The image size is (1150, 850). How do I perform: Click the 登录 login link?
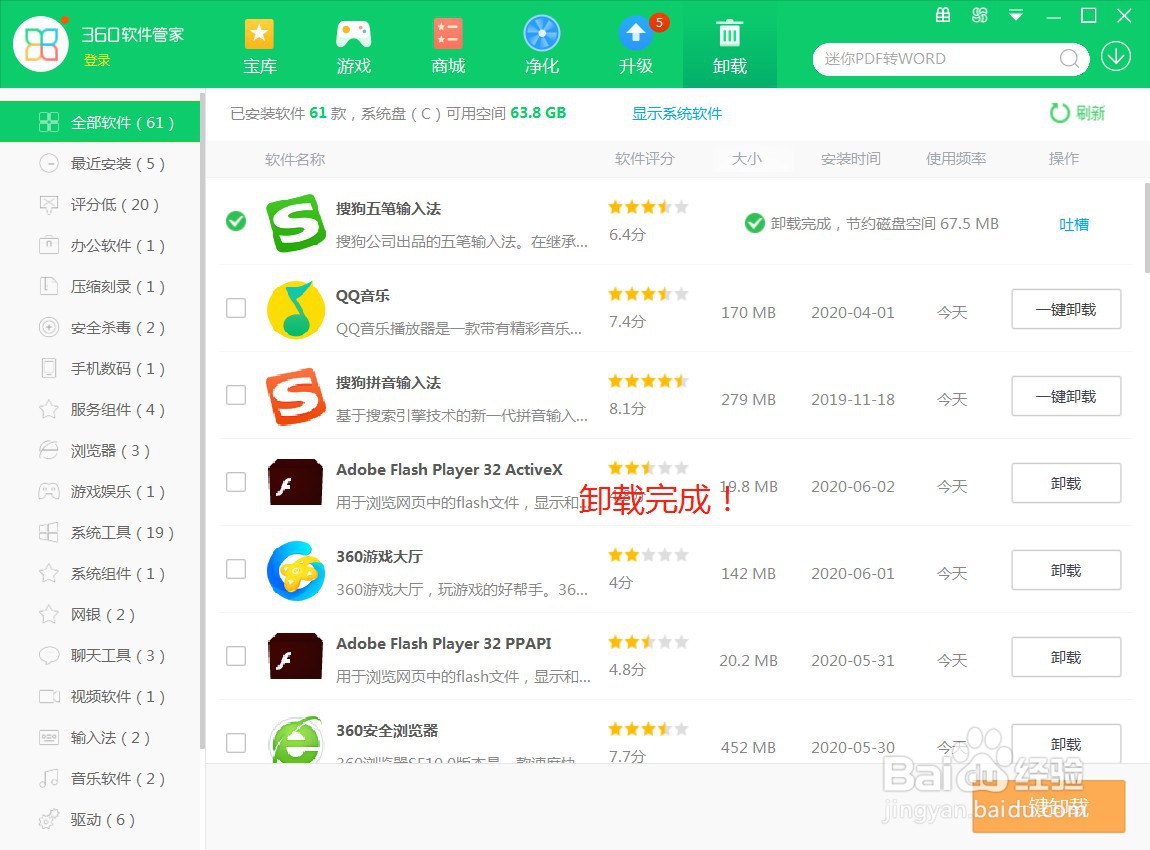[x=97, y=60]
